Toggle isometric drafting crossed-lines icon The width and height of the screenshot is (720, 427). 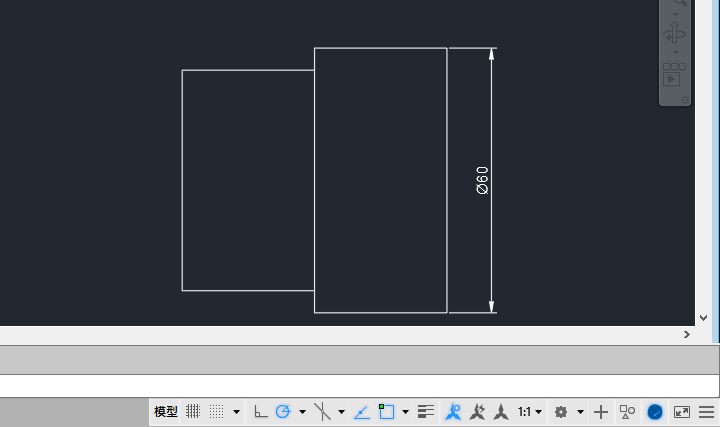tap(322, 412)
